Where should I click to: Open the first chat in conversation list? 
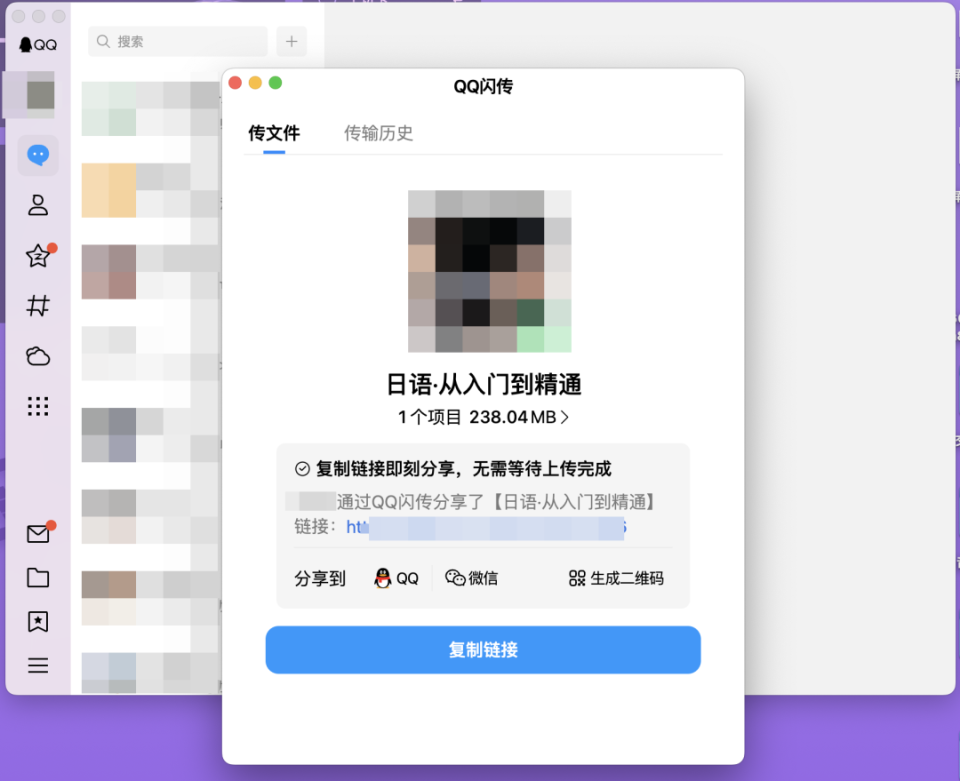(x=150, y=108)
